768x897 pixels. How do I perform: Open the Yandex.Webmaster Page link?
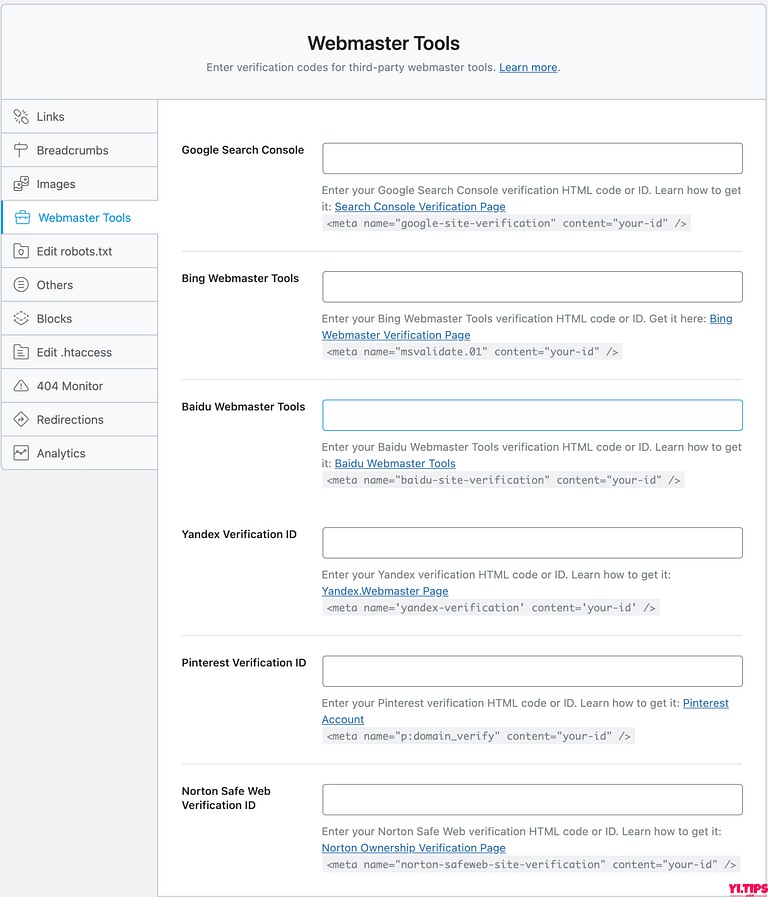385,591
